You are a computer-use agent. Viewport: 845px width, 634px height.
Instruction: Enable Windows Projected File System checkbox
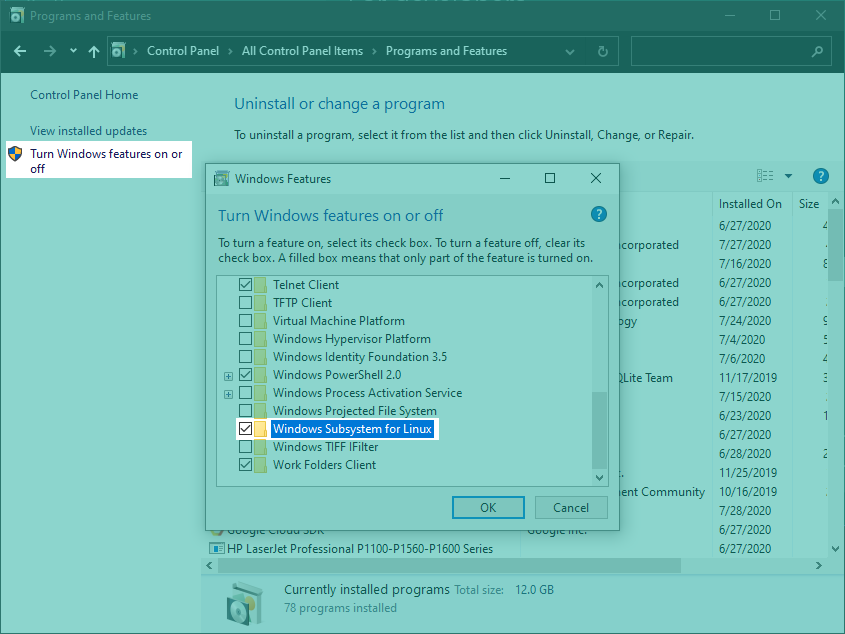(x=245, y=410)
